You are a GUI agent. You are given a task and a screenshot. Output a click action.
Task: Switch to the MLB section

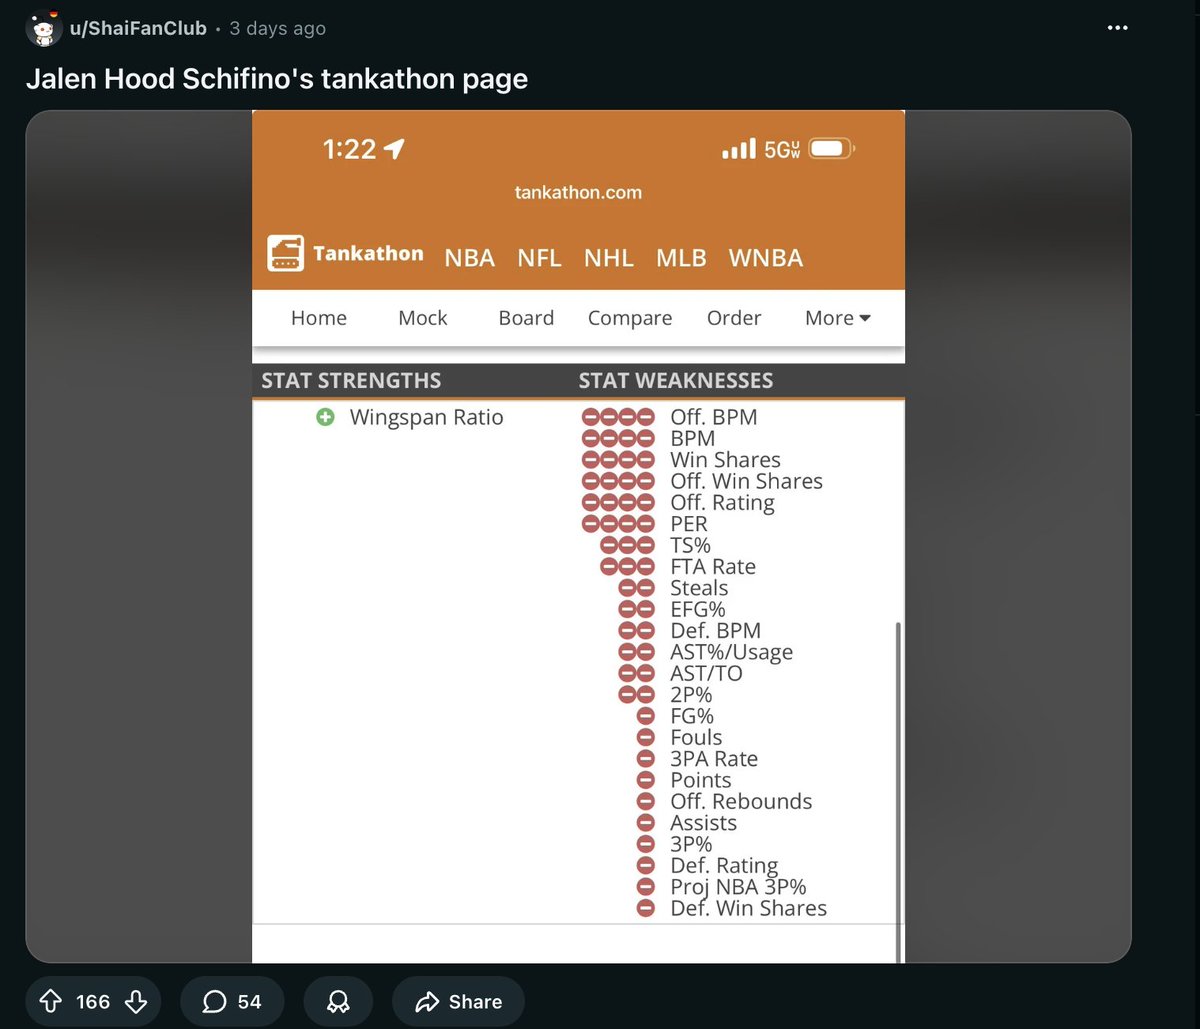point(681,258)
